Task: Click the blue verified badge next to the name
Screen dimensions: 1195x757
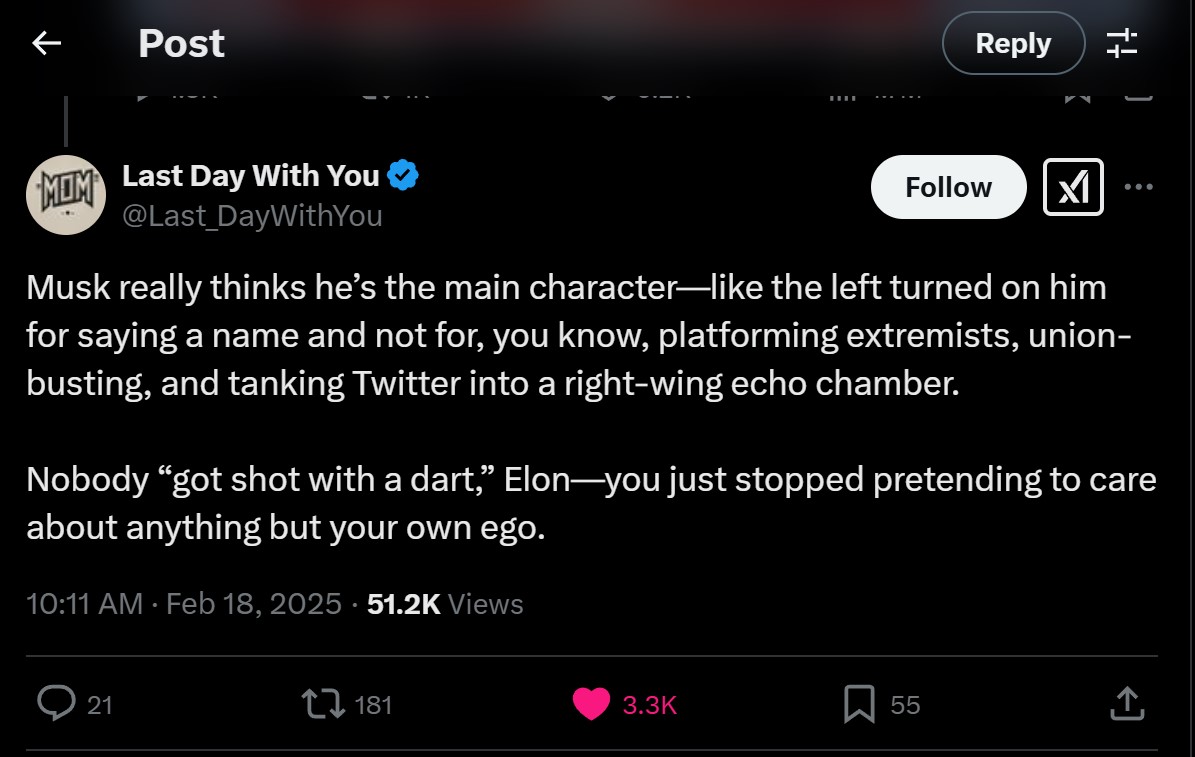Action: pos(403,175)
